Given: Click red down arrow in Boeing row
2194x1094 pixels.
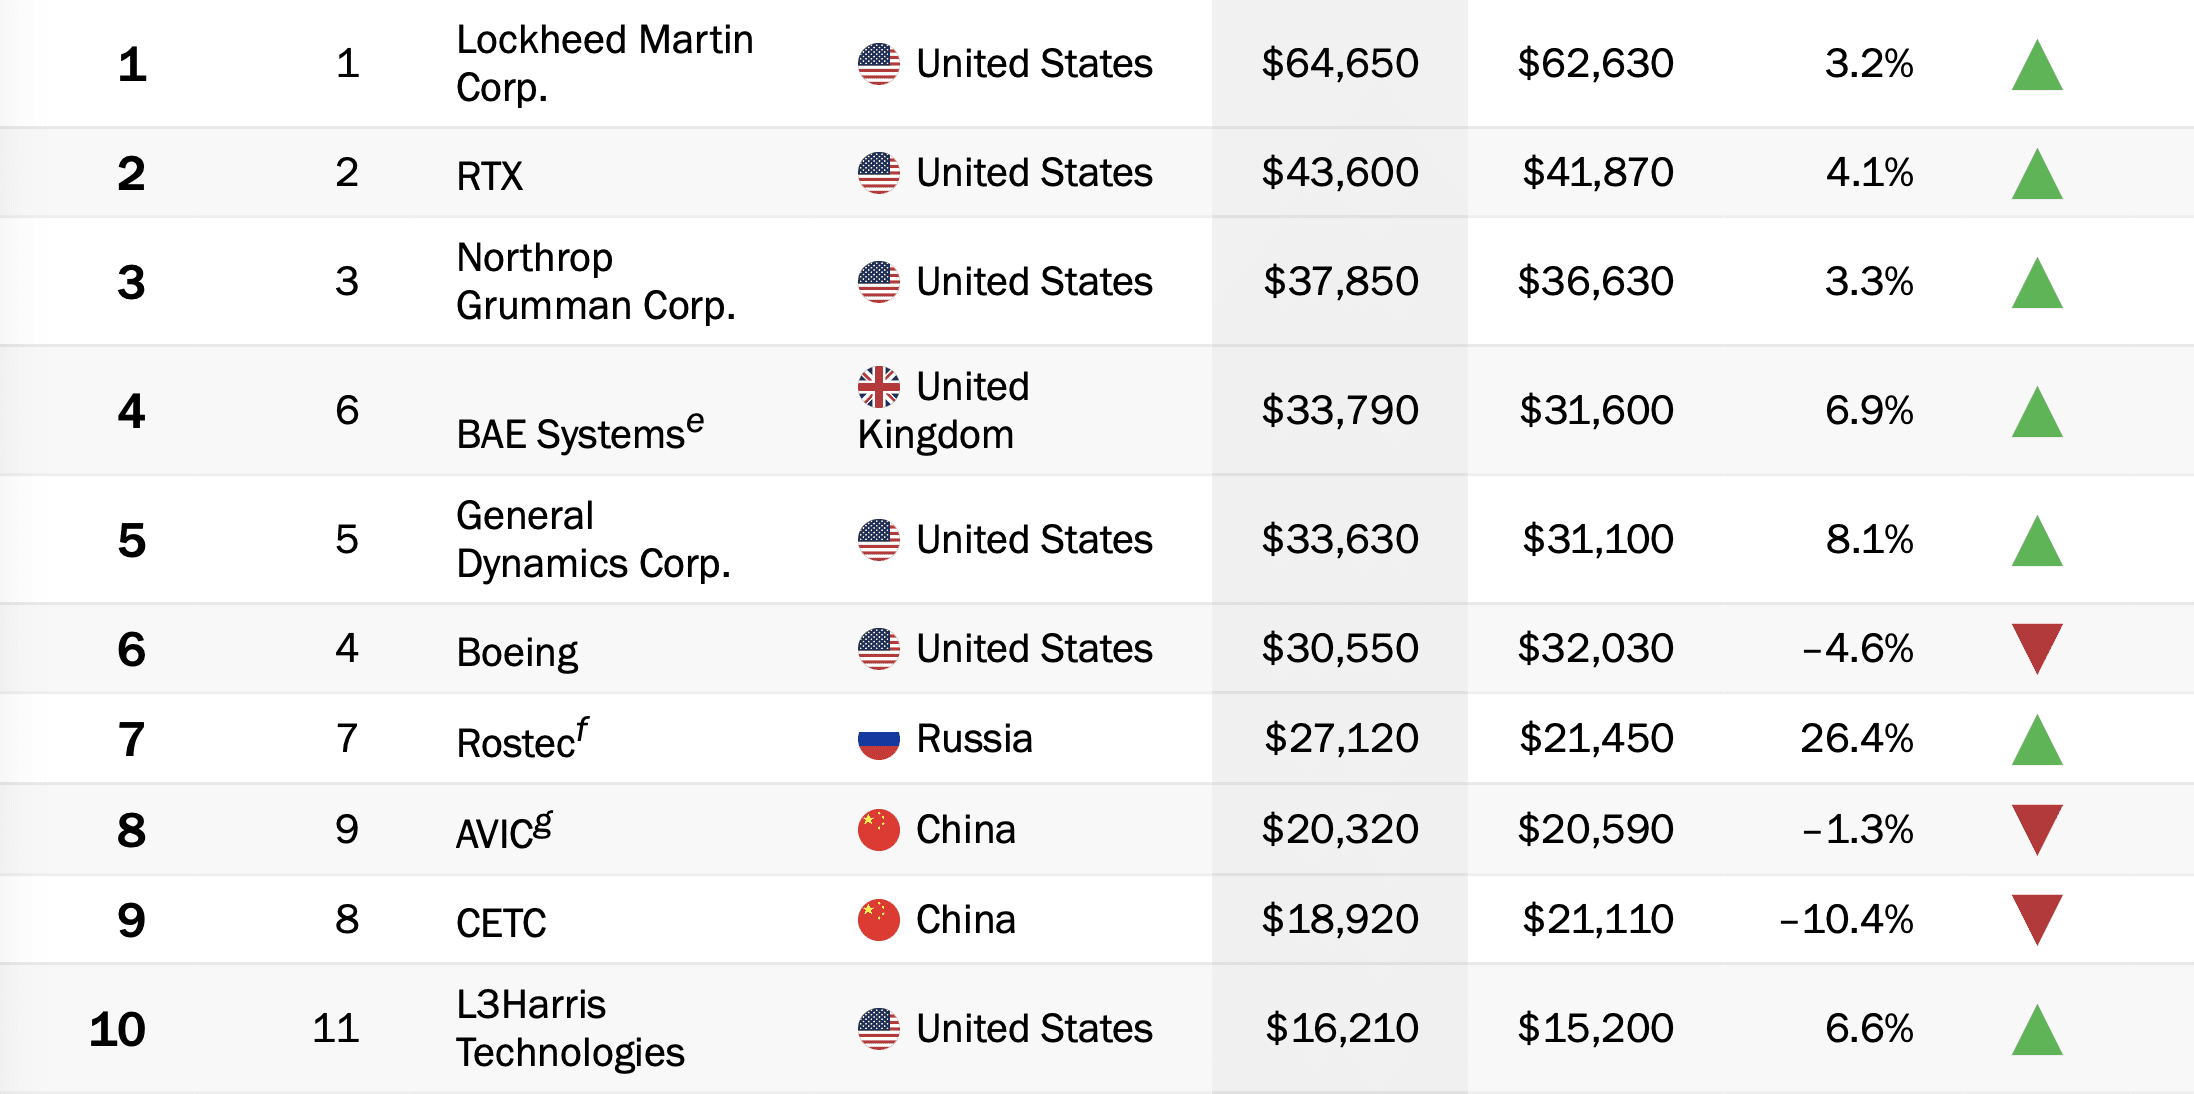Looking at the screenshot, I should pyautogui.click(x=2037, y=648).
